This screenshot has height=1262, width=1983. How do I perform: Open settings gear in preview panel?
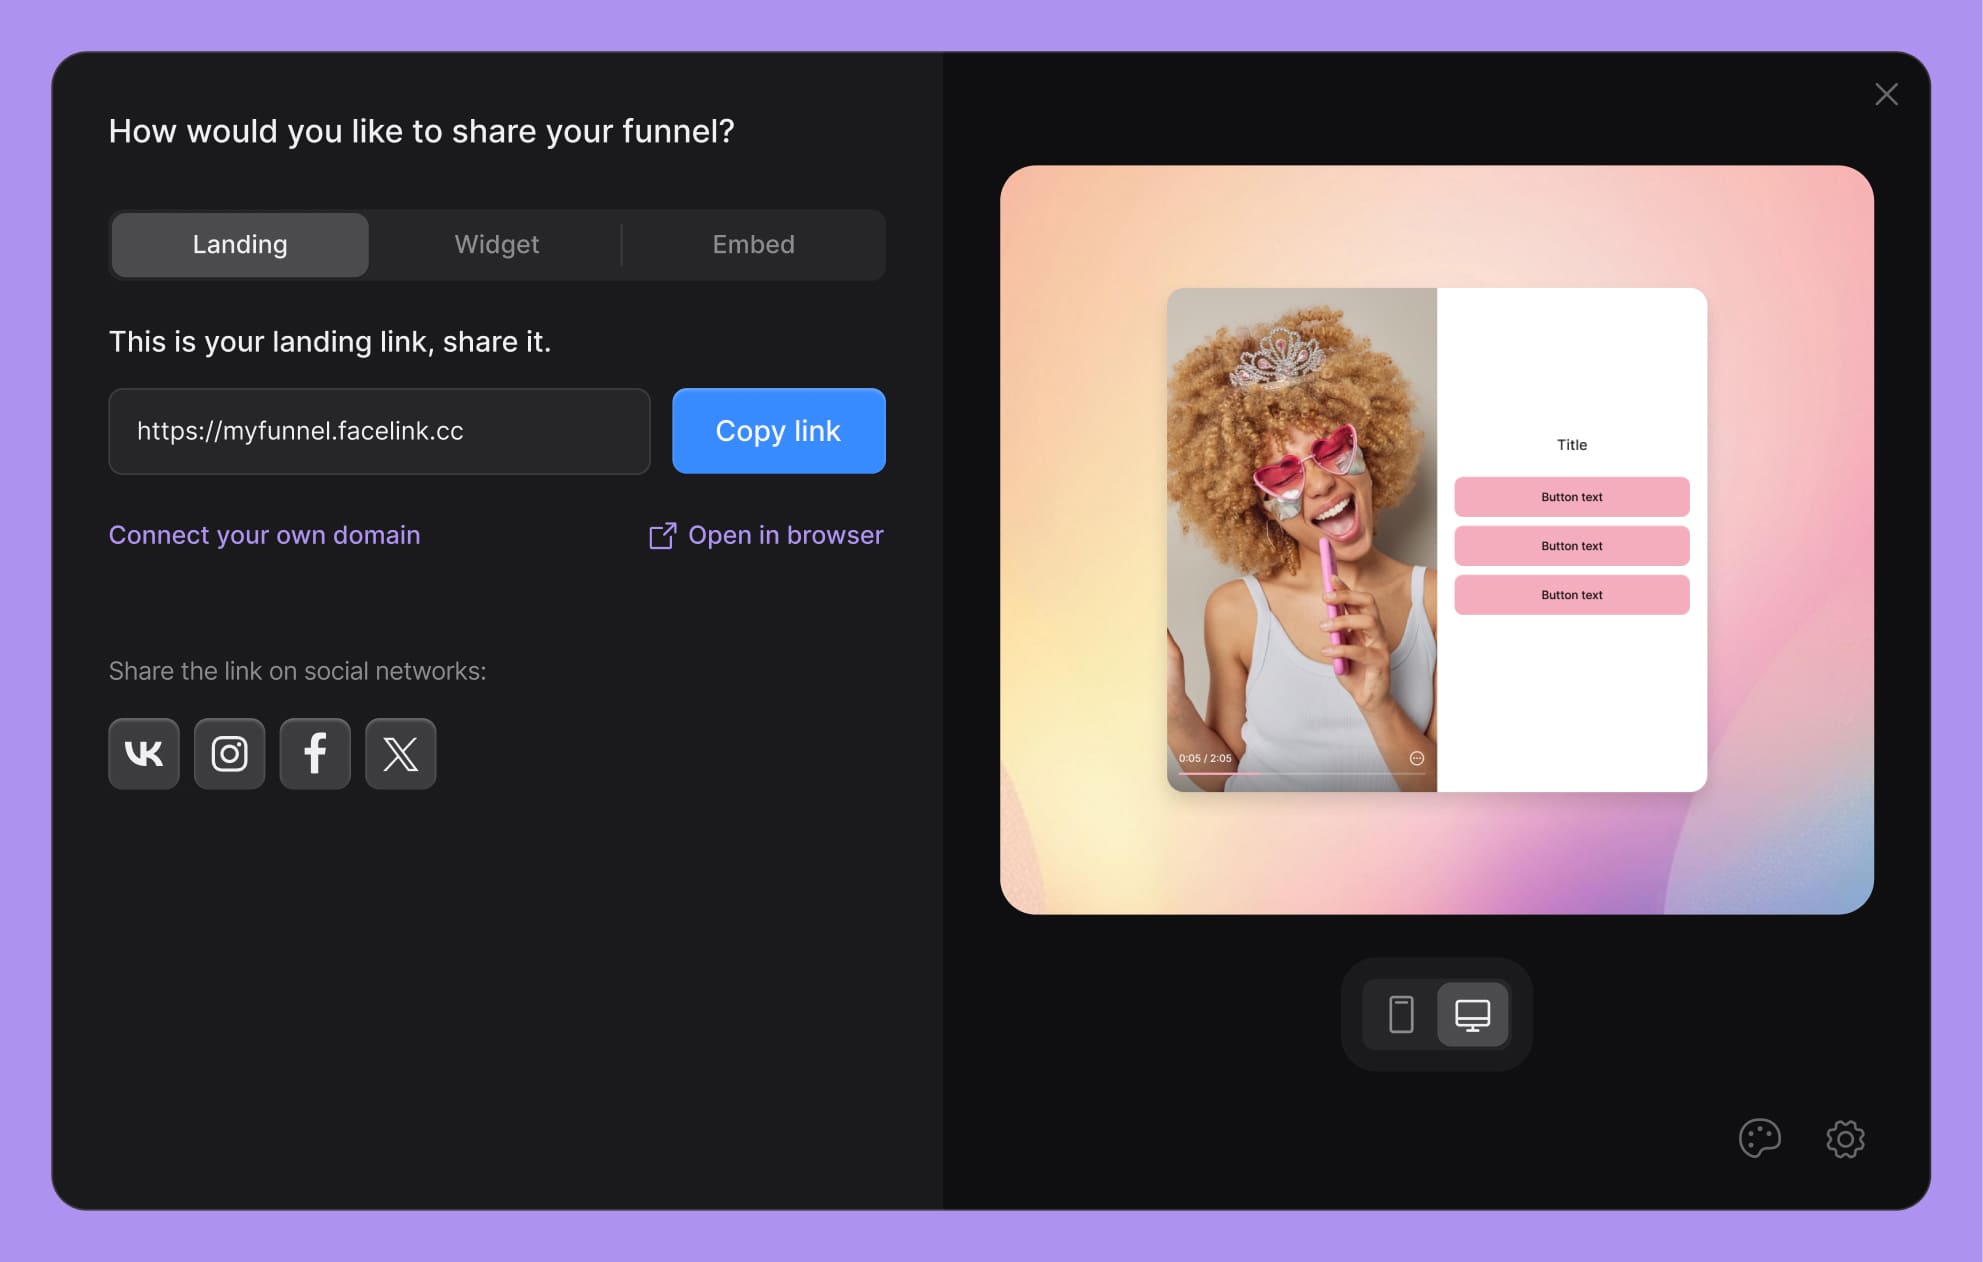pos(1845,1138)
